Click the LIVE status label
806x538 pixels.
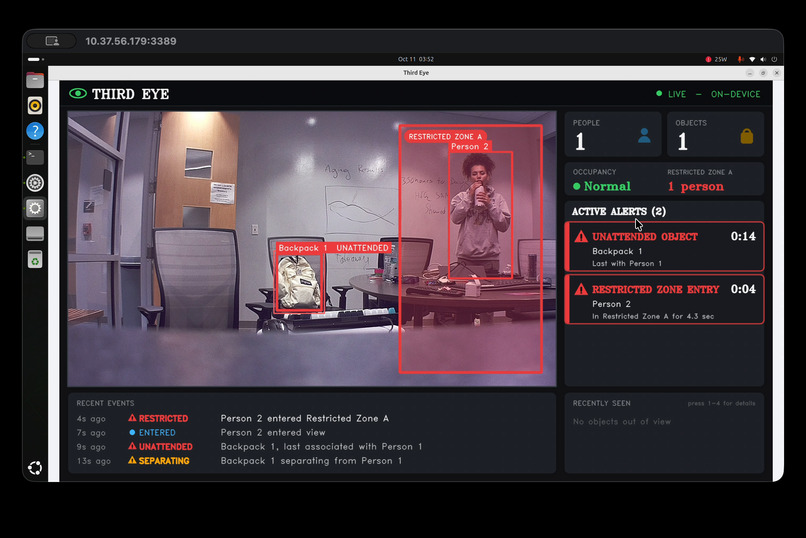[x=676, y=94]
